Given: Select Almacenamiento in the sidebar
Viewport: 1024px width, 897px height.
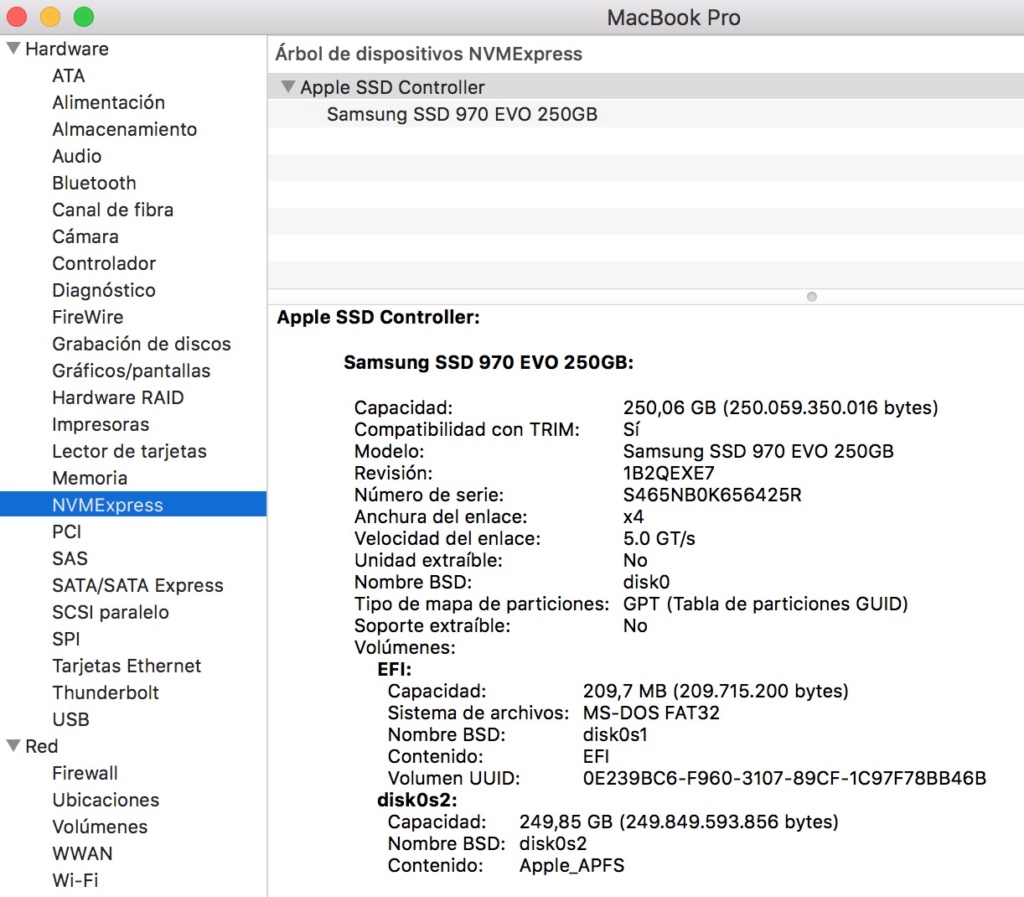Looking at the screenshot, I should [125, 129].
